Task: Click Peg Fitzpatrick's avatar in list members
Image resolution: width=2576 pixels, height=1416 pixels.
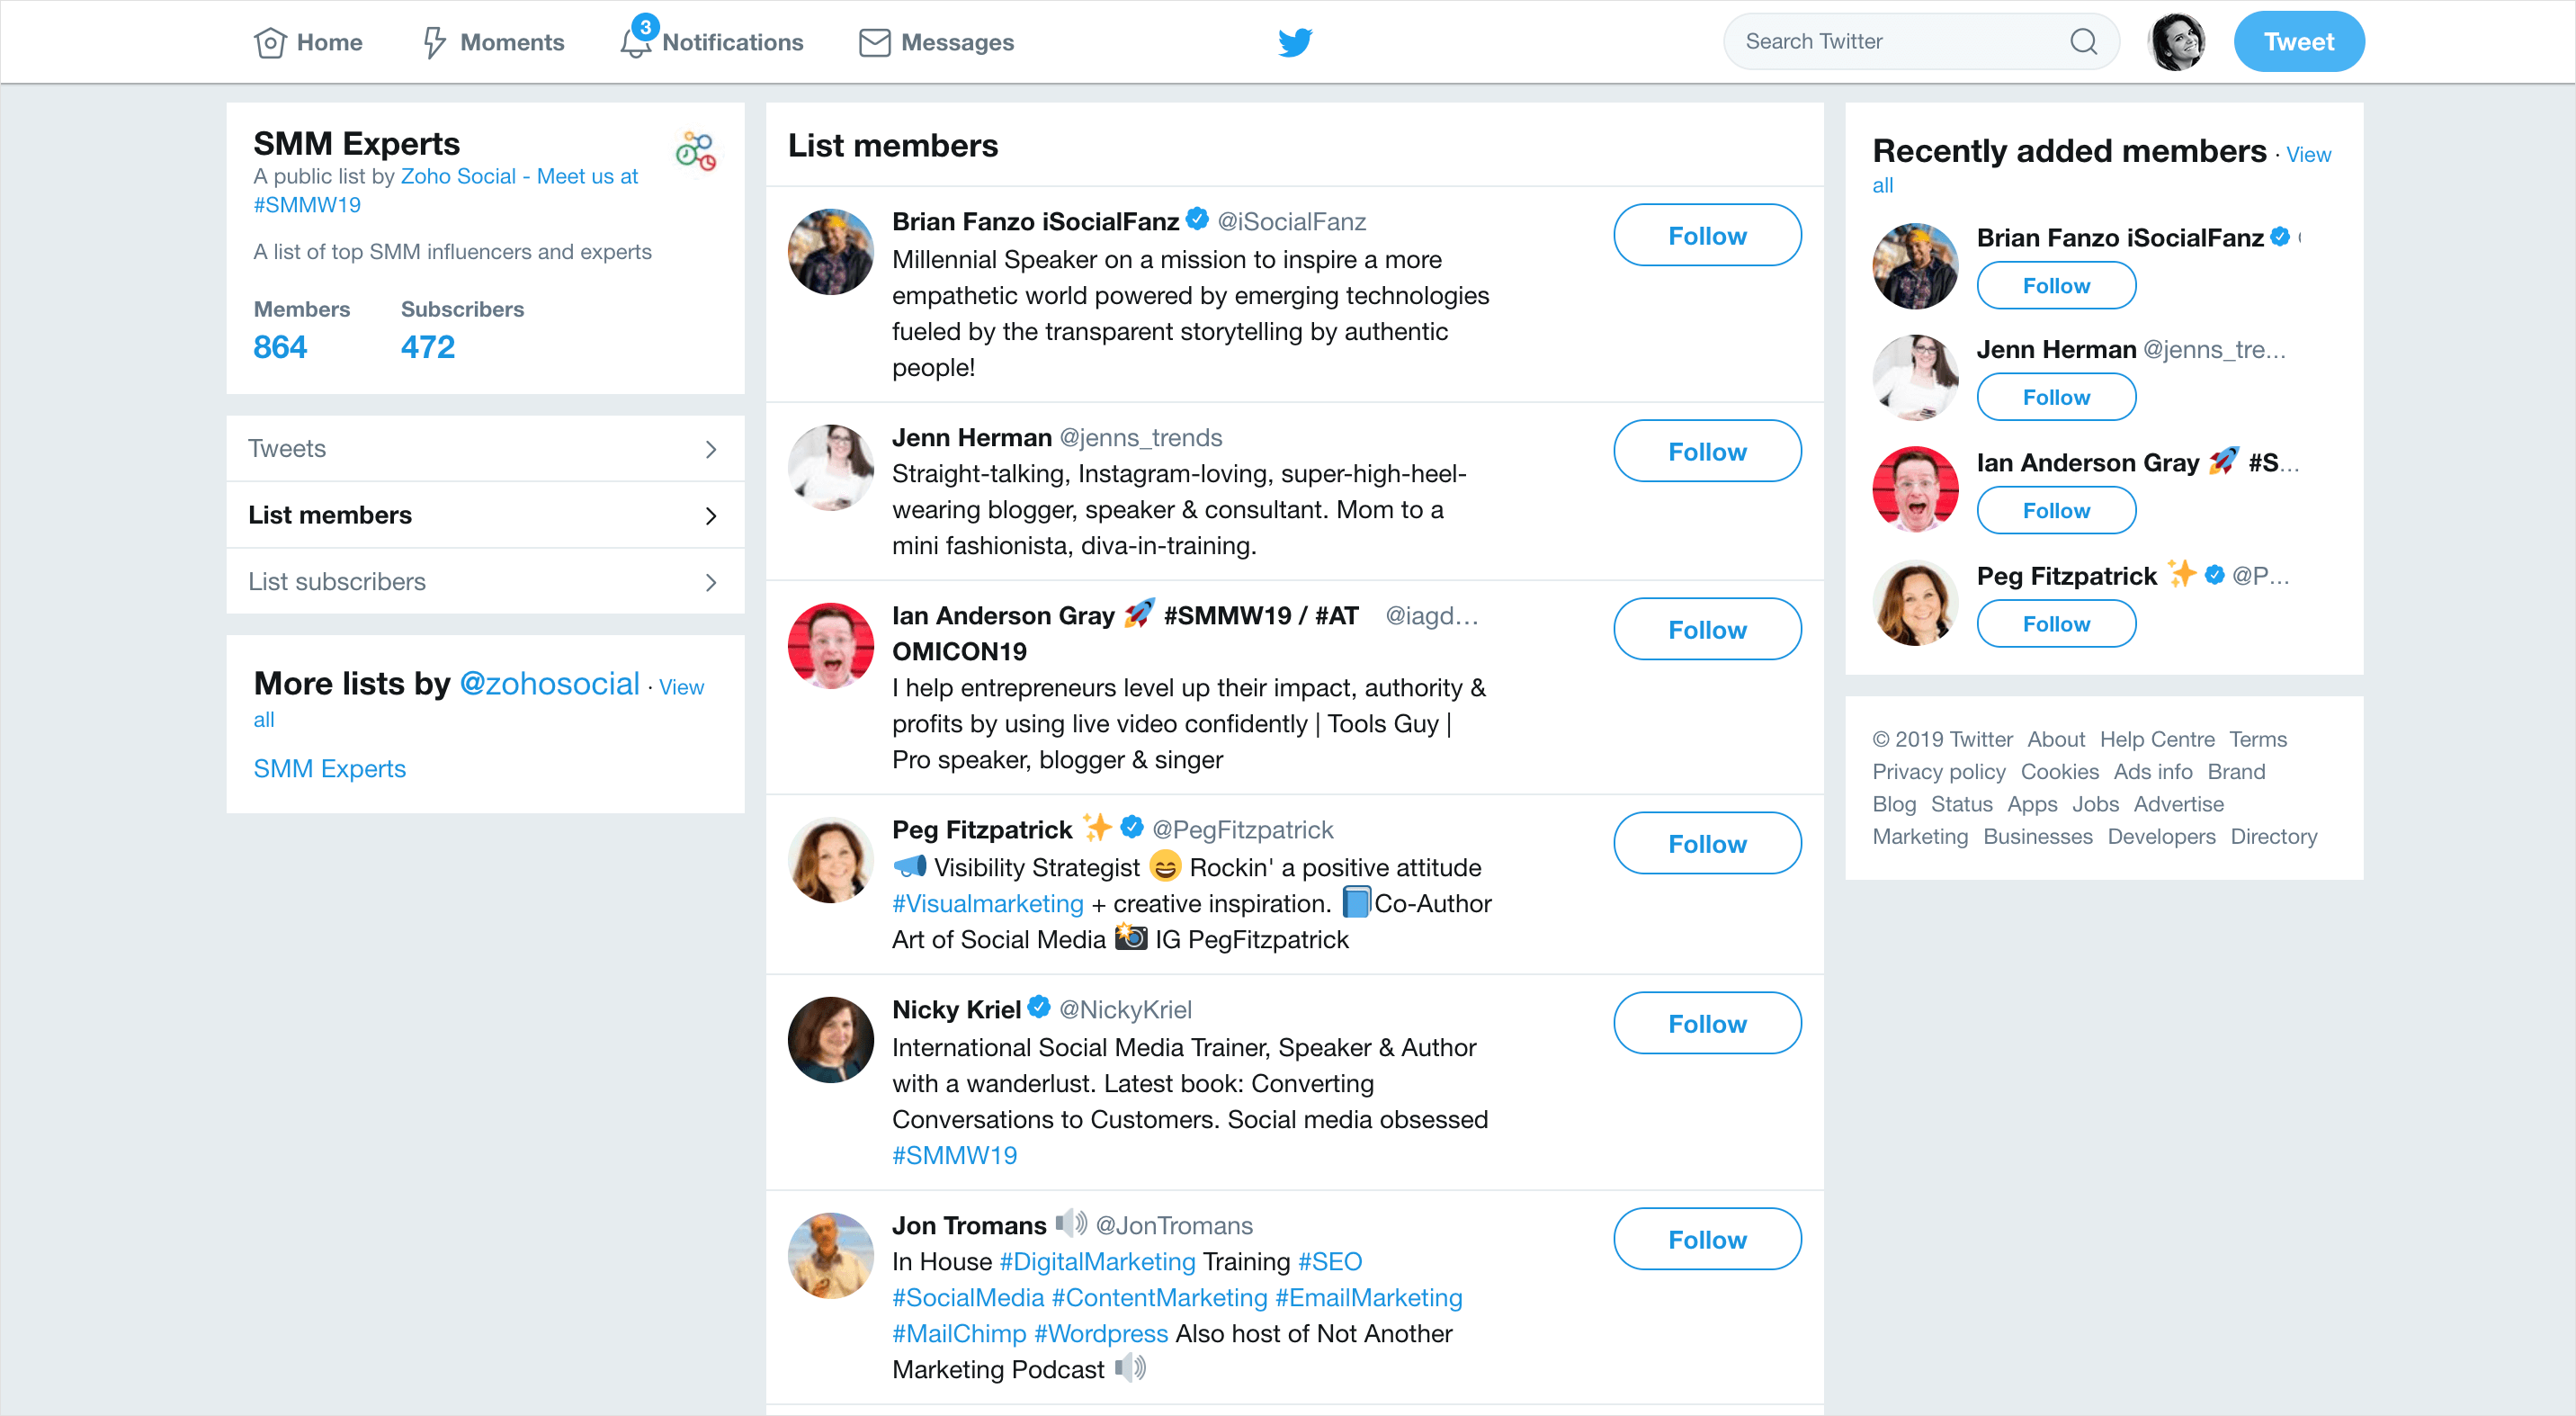Action: [x=830, y=860]
